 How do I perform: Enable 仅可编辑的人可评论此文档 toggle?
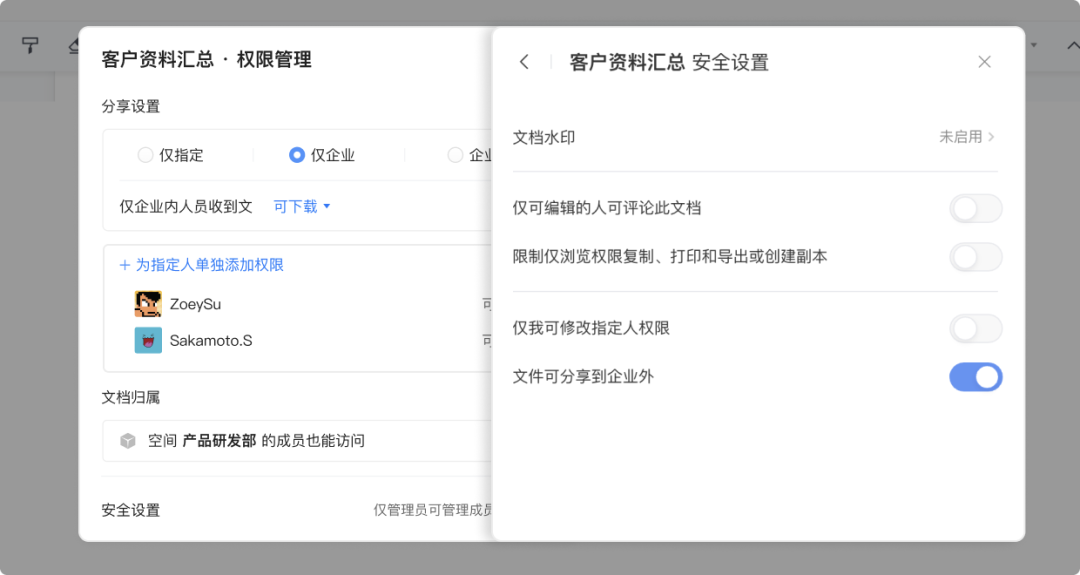975,208
